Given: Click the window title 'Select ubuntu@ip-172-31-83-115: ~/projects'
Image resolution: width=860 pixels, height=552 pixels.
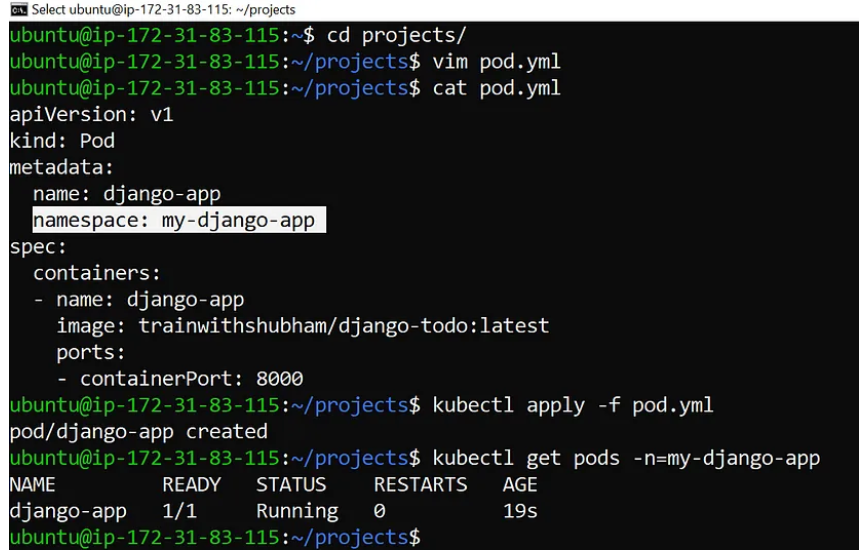Looking at the screenshot, I should (163, 10).
